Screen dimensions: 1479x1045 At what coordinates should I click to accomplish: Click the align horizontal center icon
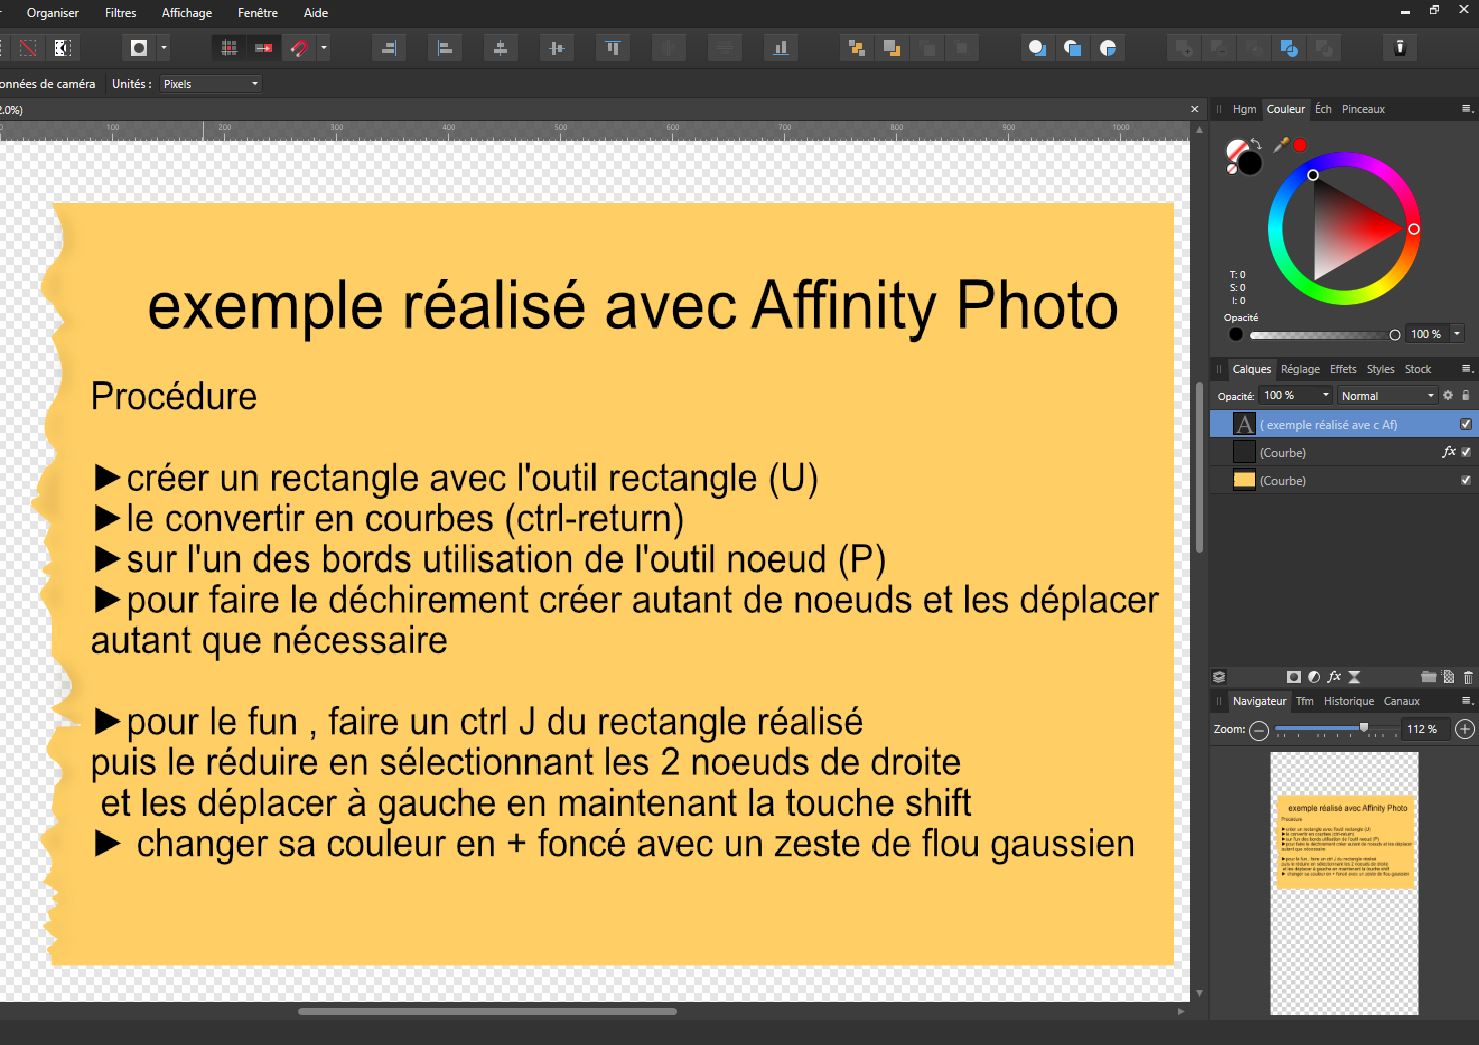(501, 48)
